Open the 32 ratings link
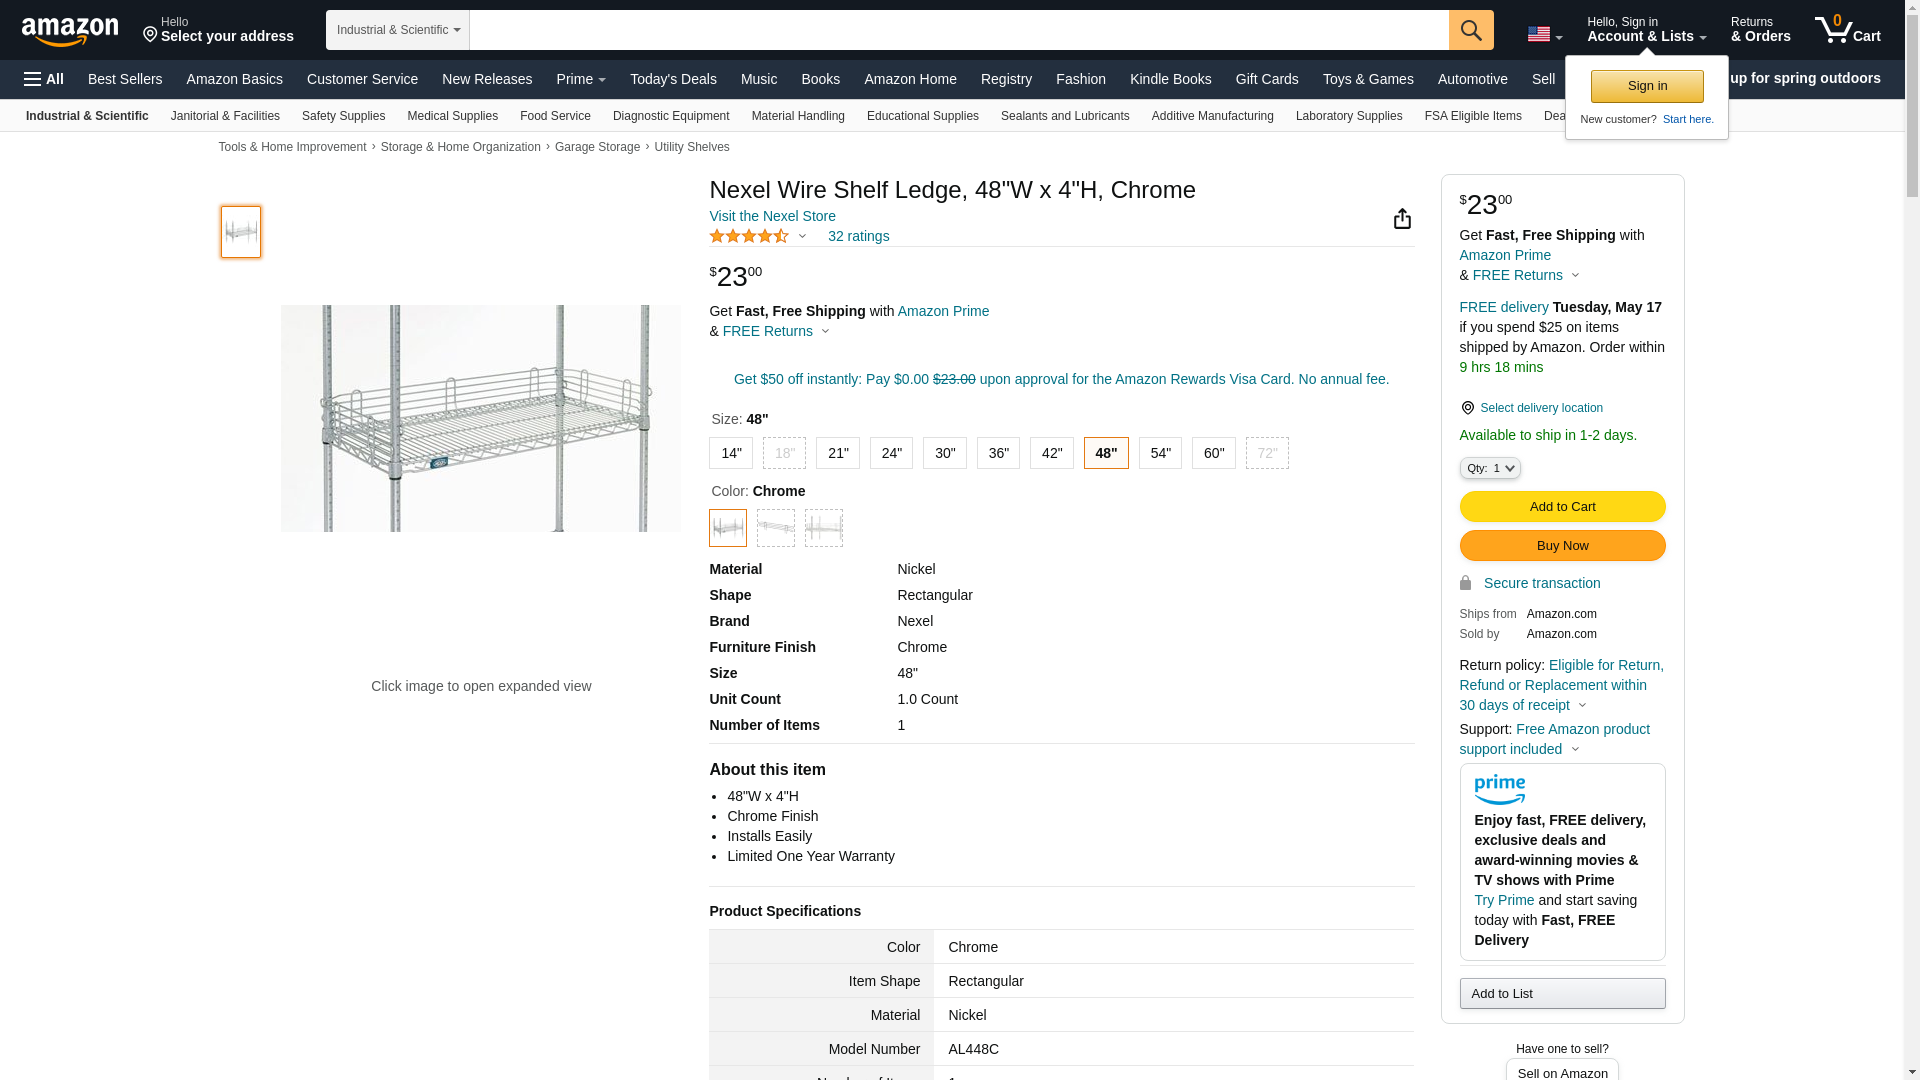 pos(858,237)
